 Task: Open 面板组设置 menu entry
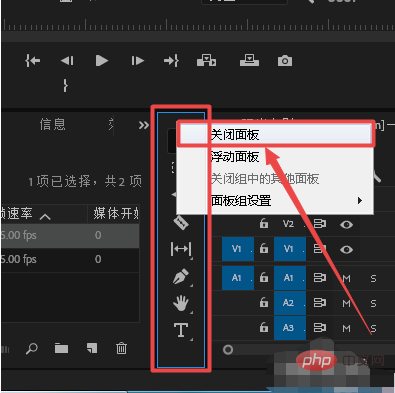point(275,201)
